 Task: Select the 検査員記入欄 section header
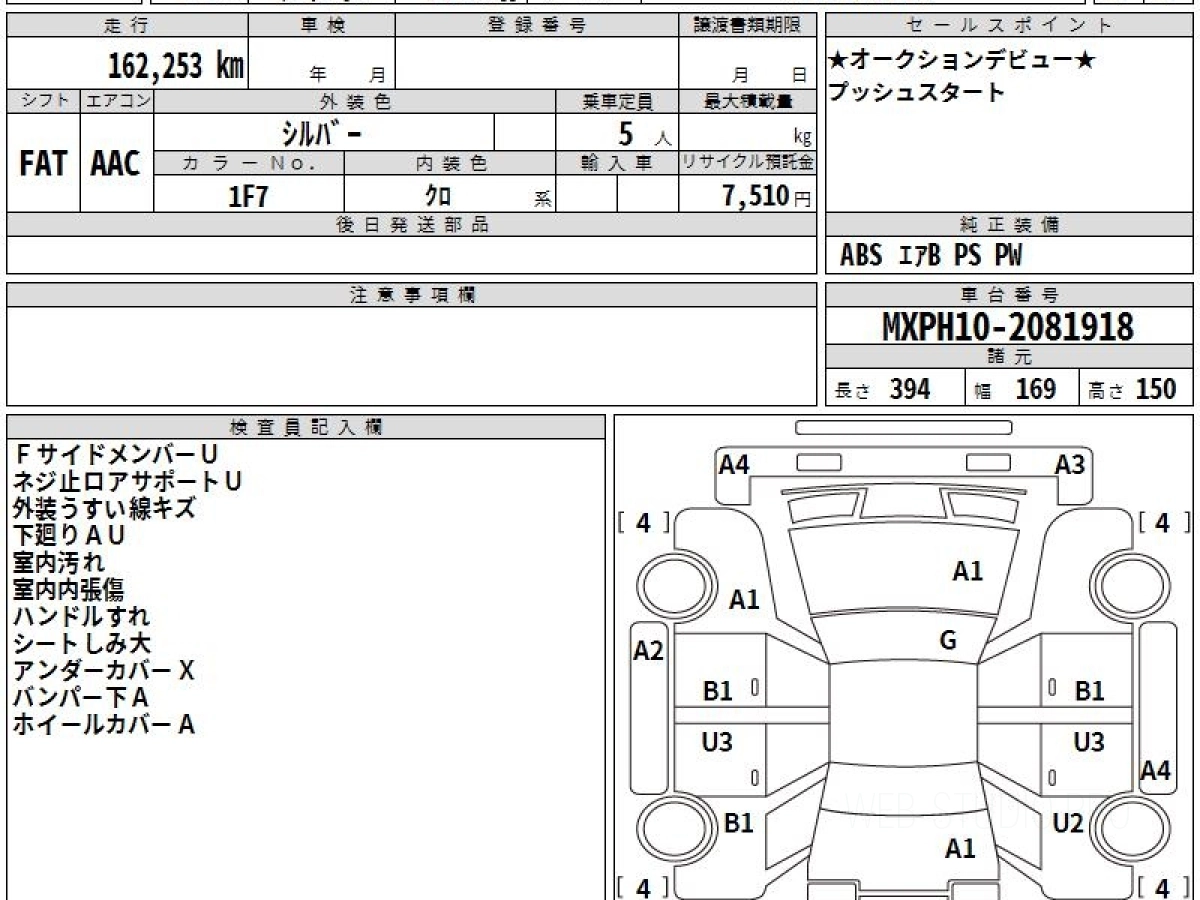click(306, 427)
